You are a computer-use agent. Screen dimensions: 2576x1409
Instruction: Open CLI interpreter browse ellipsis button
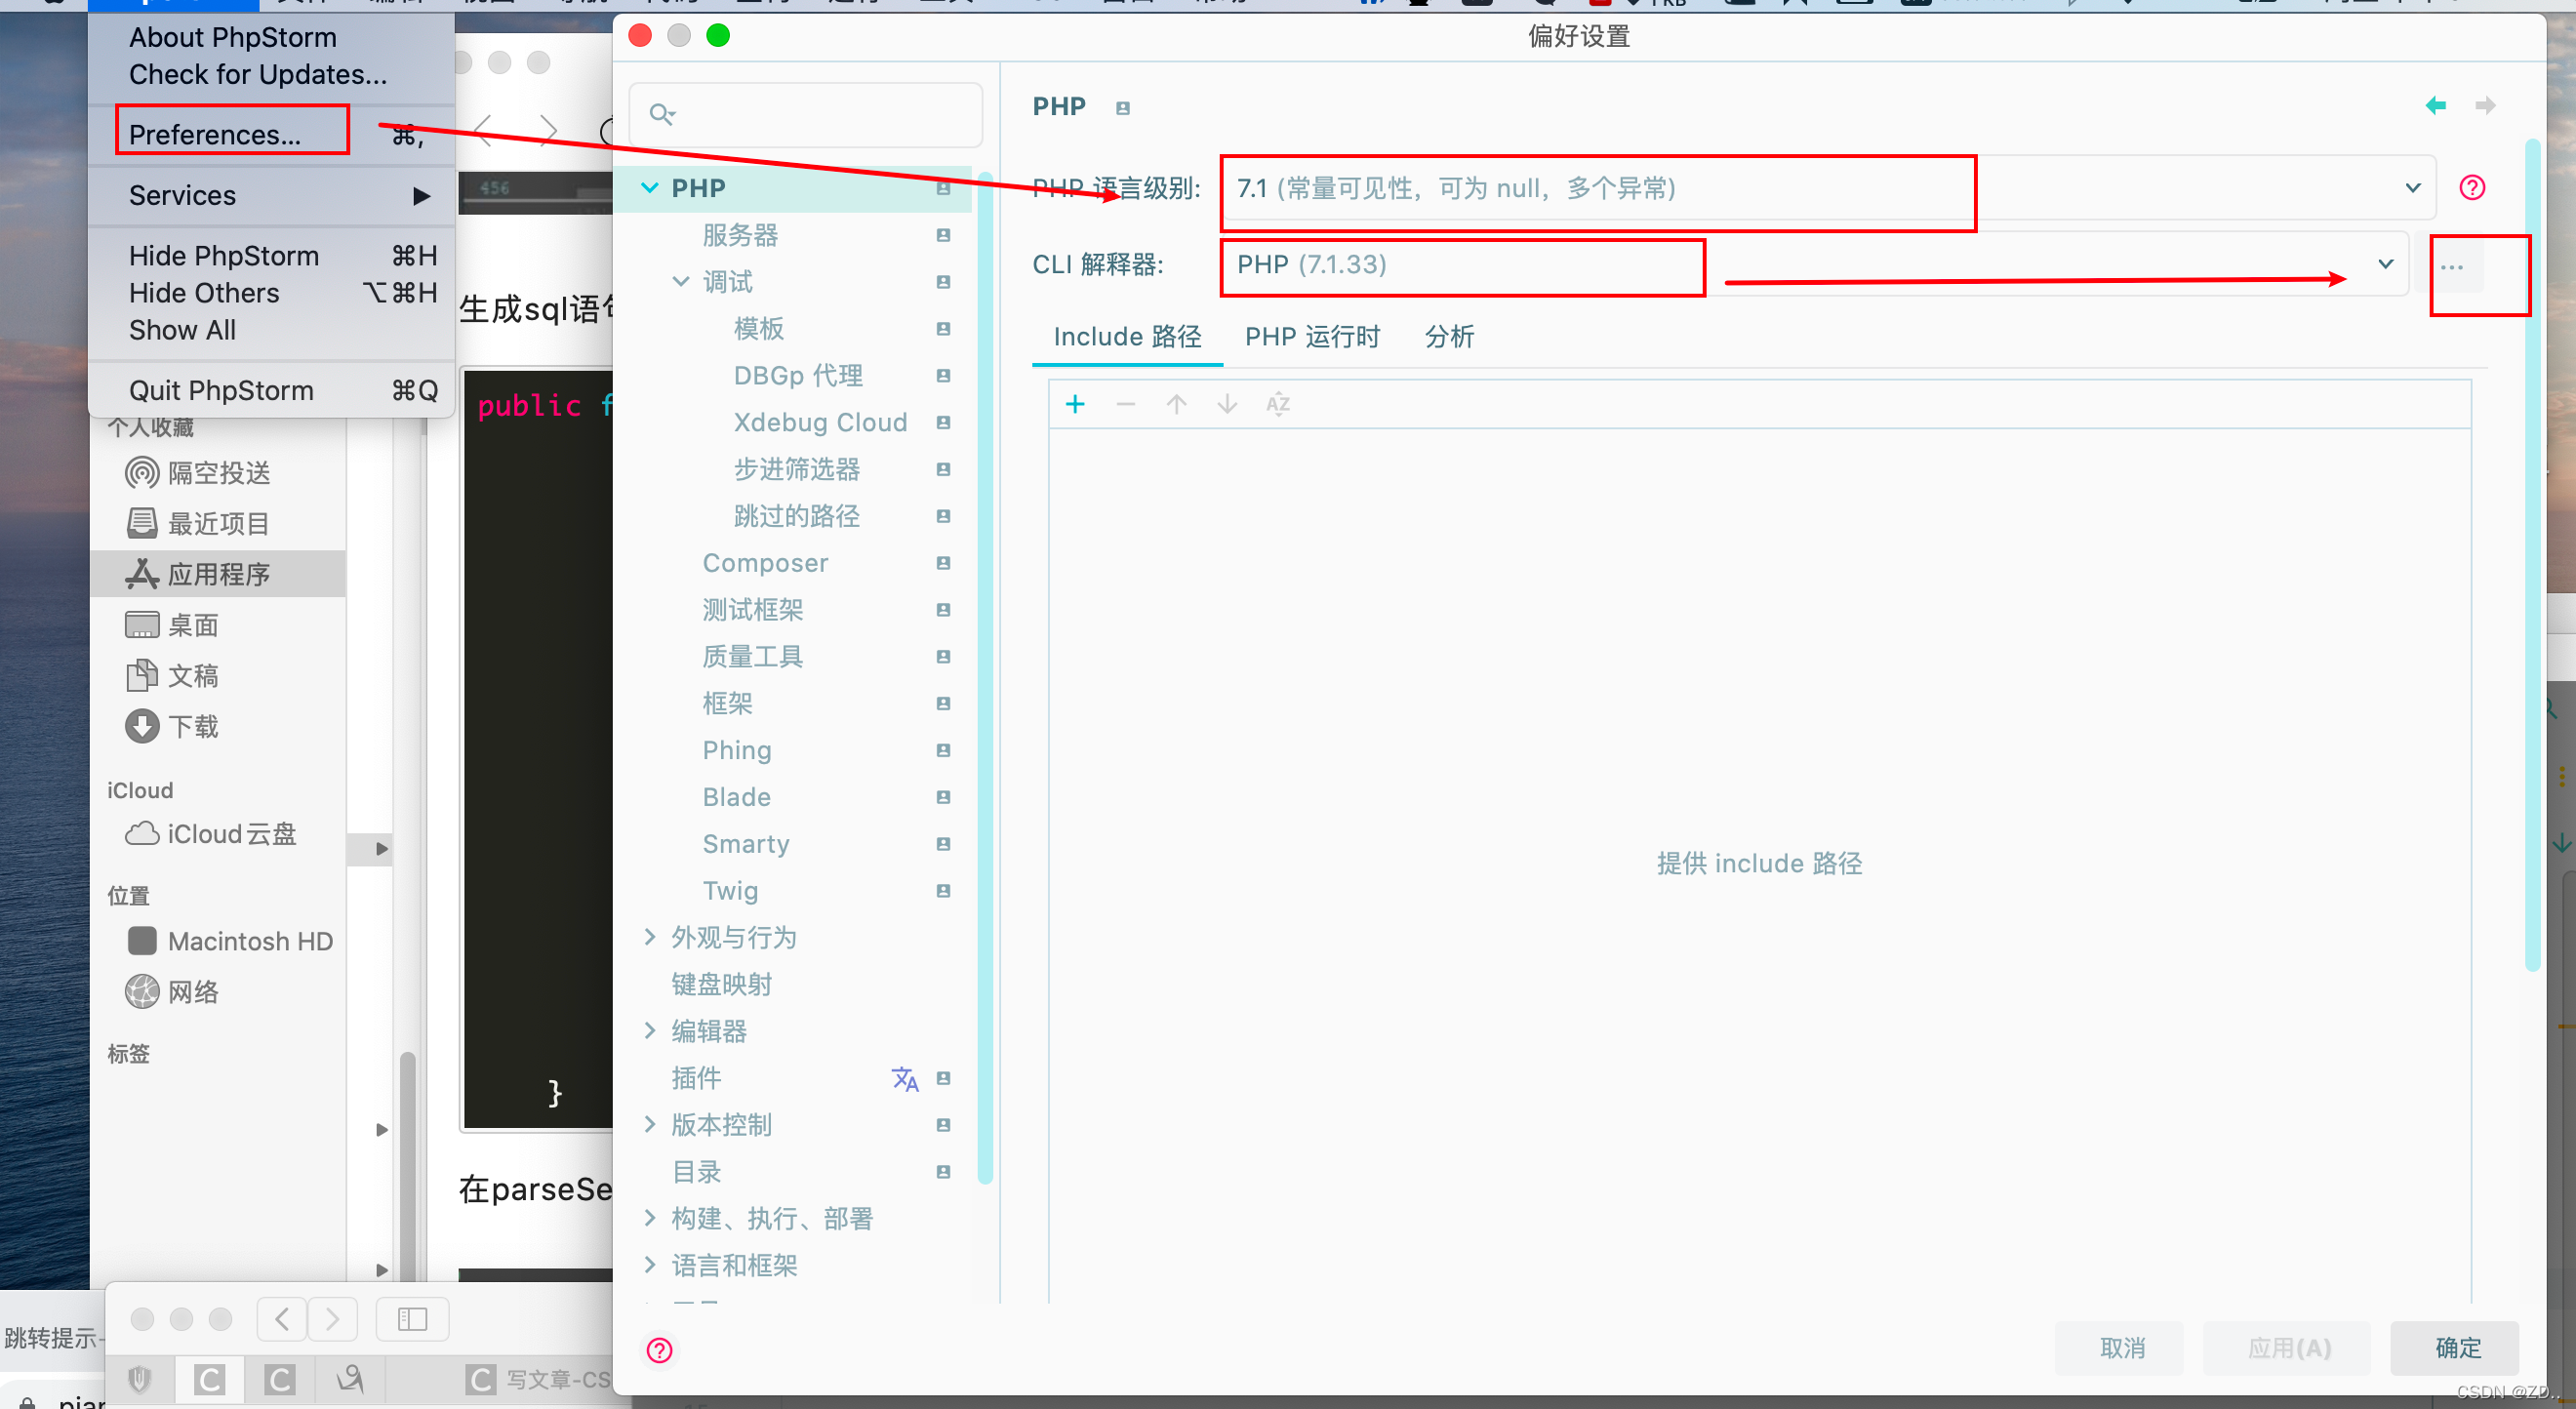point(2451,267)
